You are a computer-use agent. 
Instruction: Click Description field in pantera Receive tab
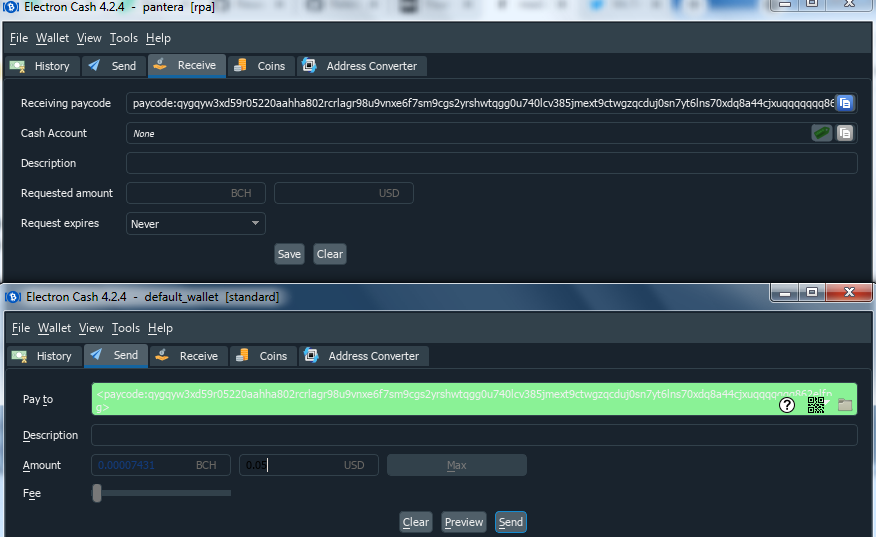coord(492,163)
